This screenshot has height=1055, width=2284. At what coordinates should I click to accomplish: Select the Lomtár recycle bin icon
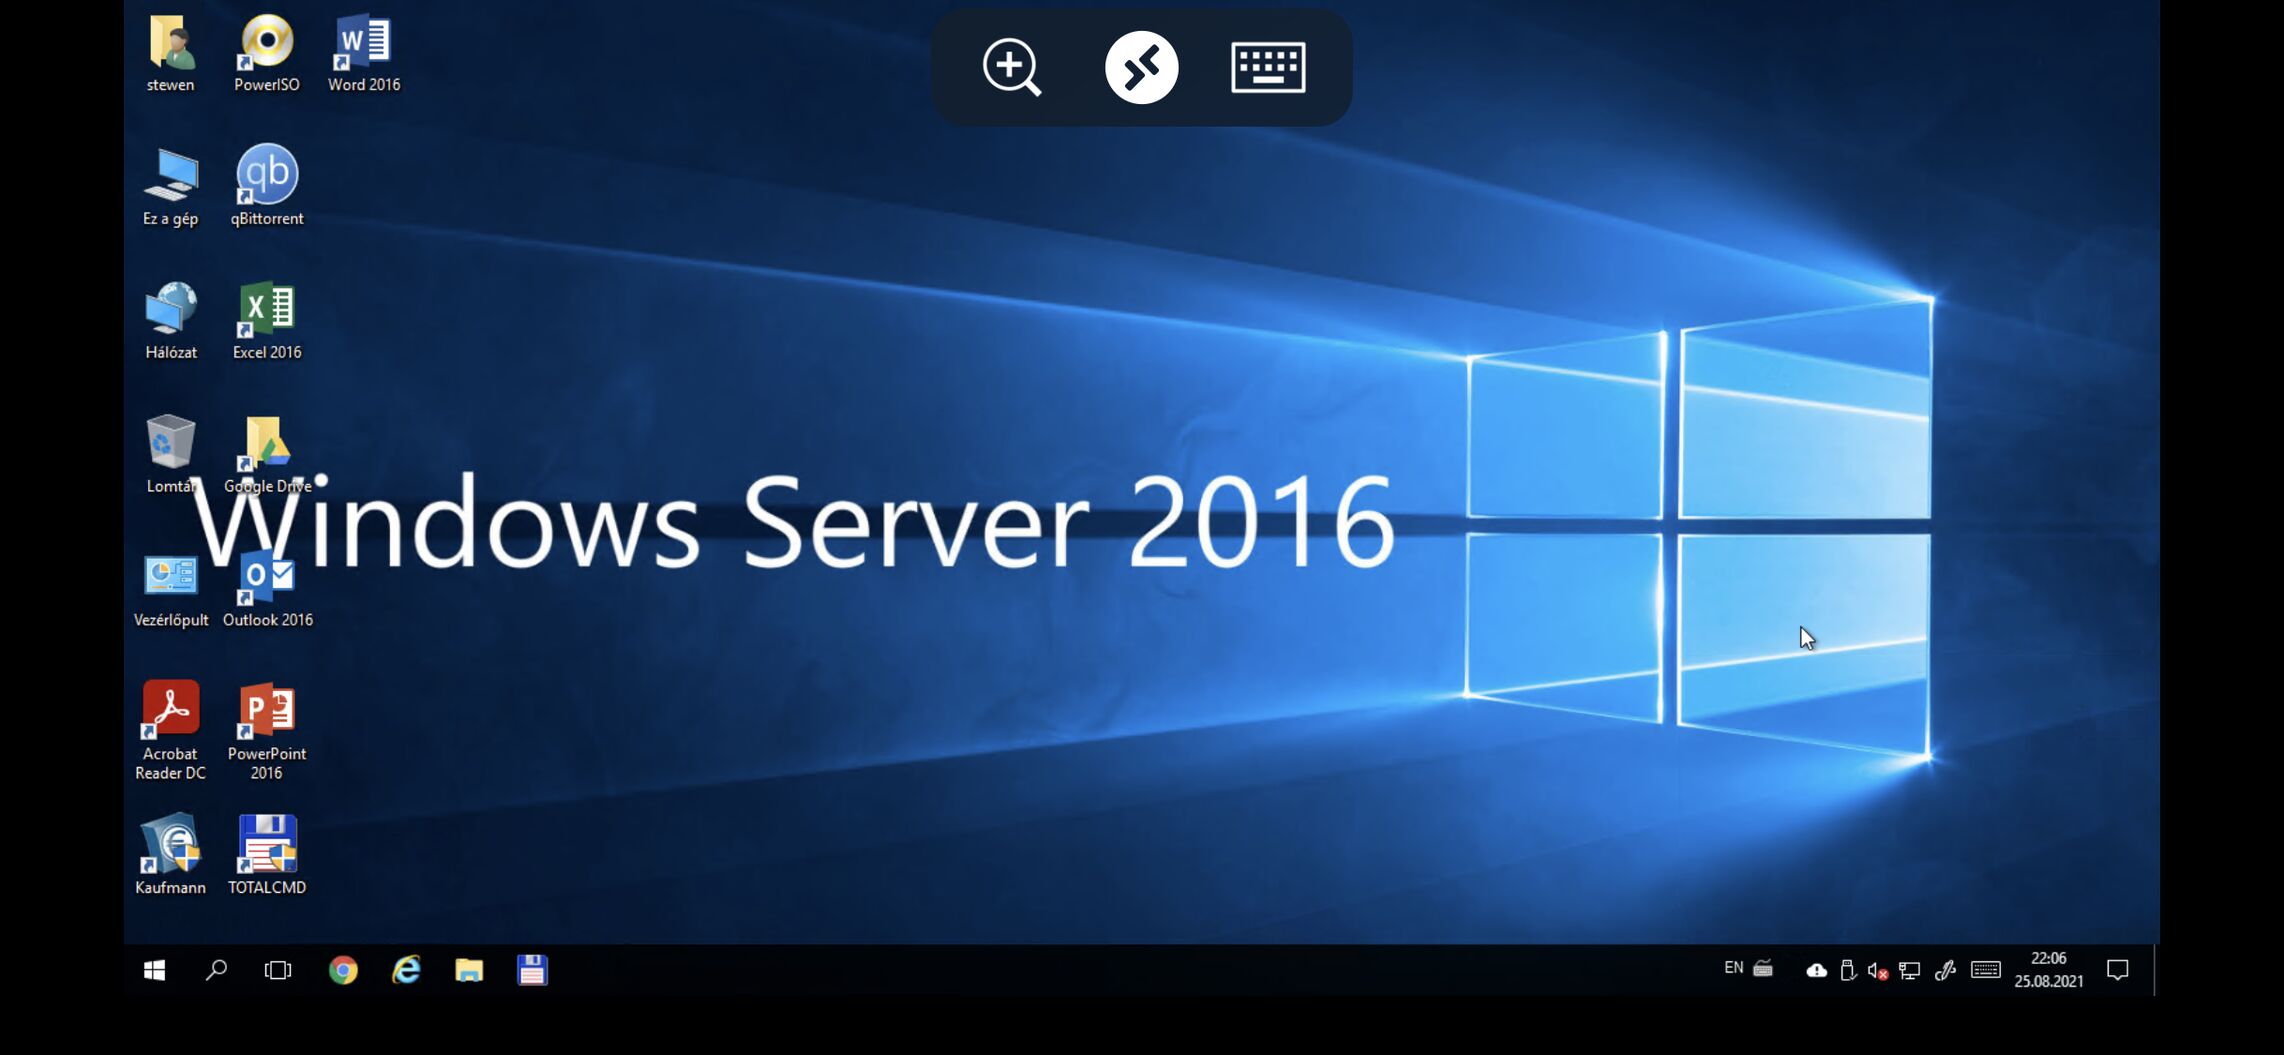(x=171, y=455)
